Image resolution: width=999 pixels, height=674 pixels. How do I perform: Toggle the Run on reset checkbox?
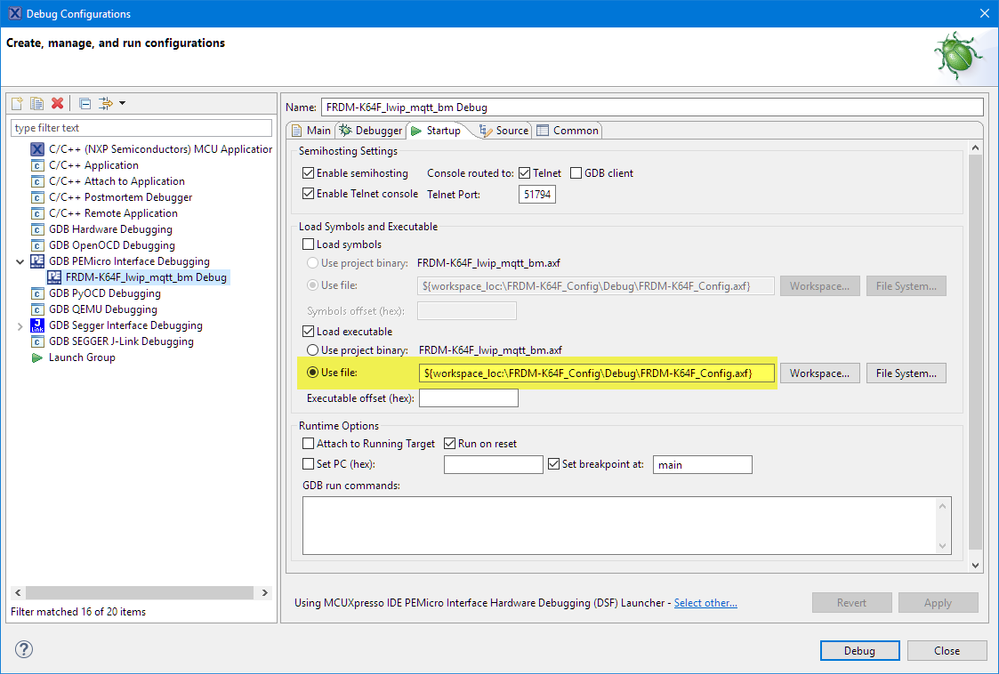click(450, 443)
